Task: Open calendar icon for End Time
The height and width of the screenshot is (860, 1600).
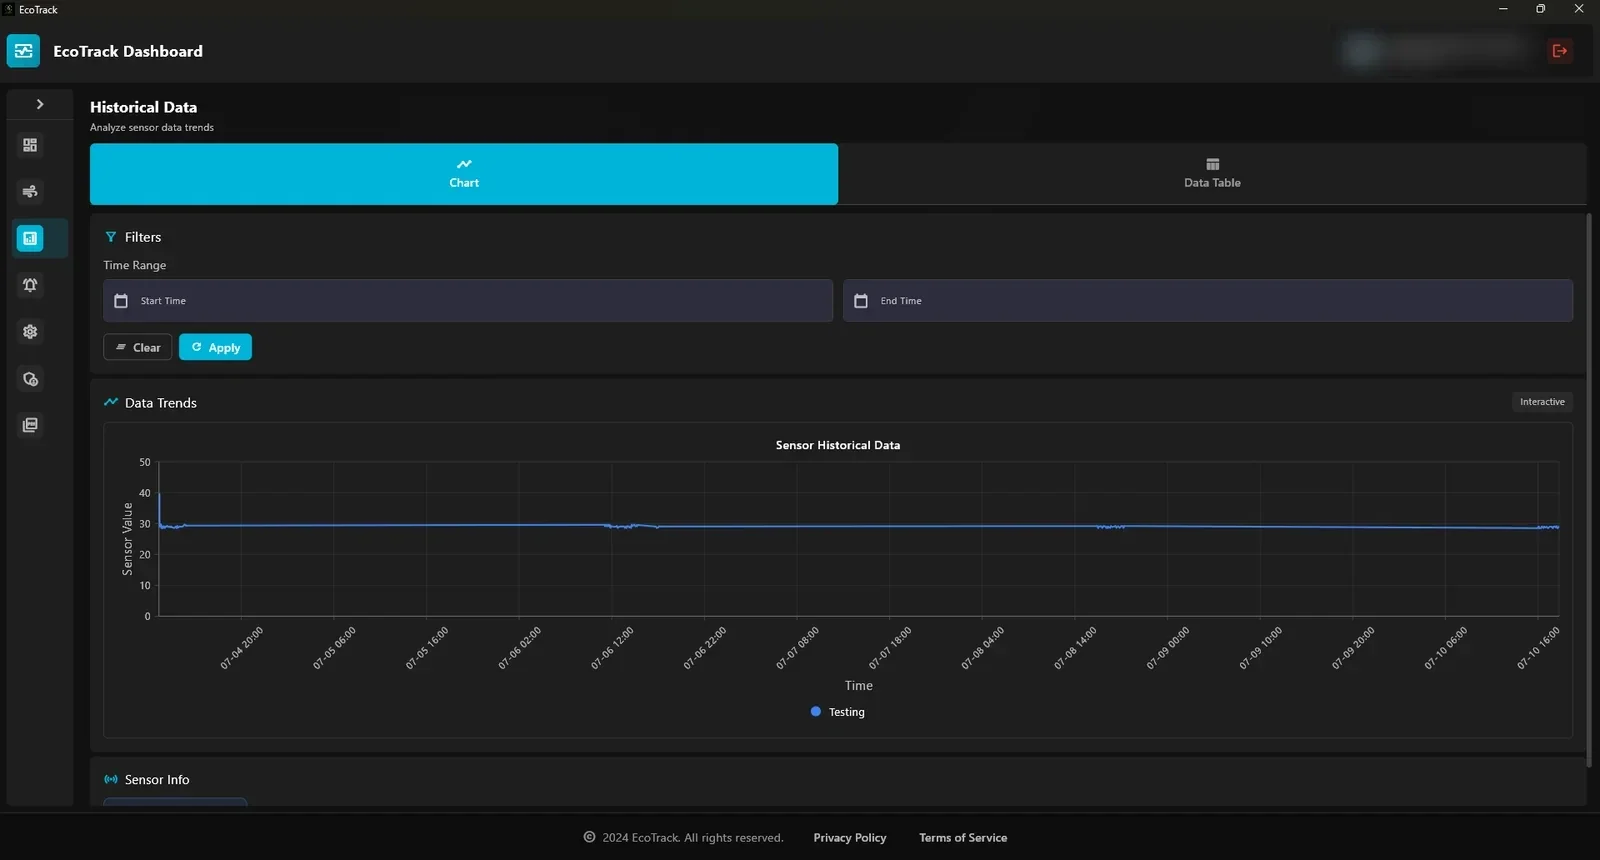Action: click(861, 301)
